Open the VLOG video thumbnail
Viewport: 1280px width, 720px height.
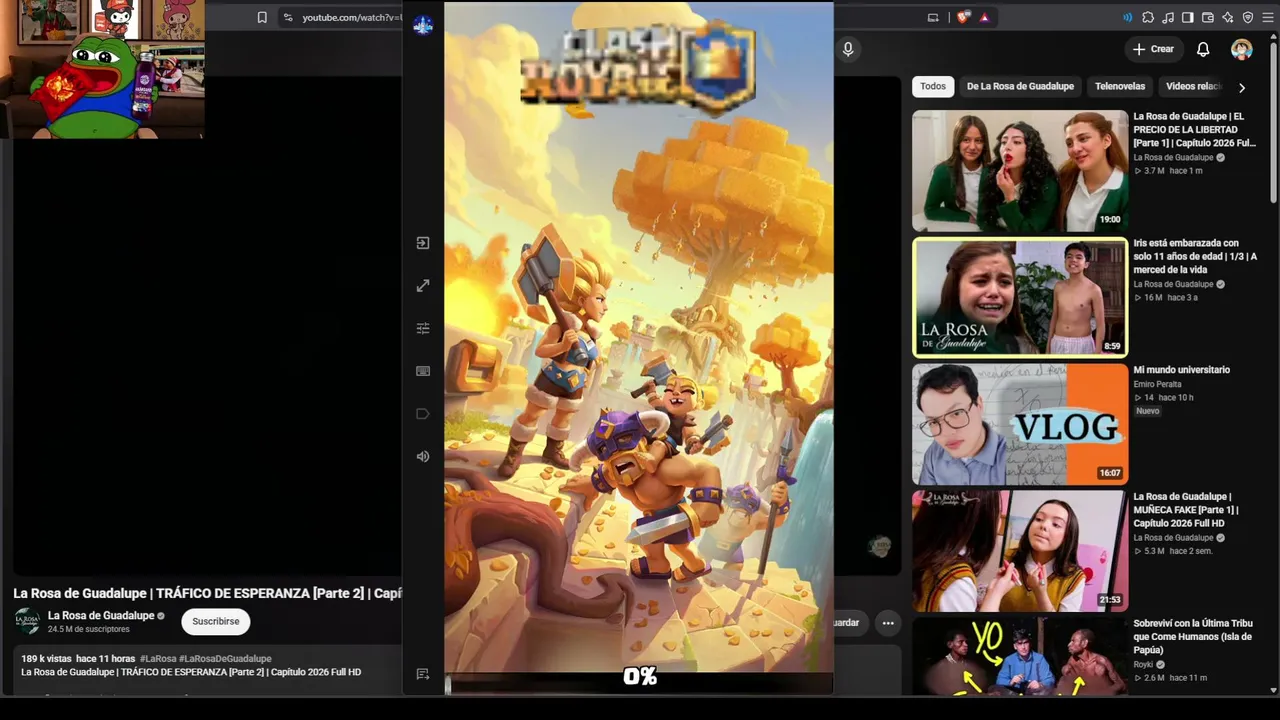1020,424
